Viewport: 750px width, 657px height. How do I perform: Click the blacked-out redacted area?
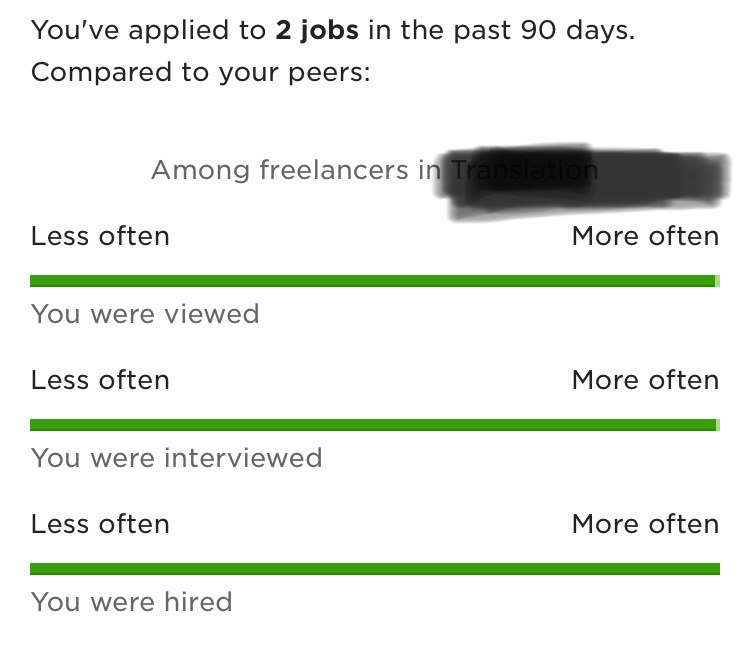pos(582,179)
